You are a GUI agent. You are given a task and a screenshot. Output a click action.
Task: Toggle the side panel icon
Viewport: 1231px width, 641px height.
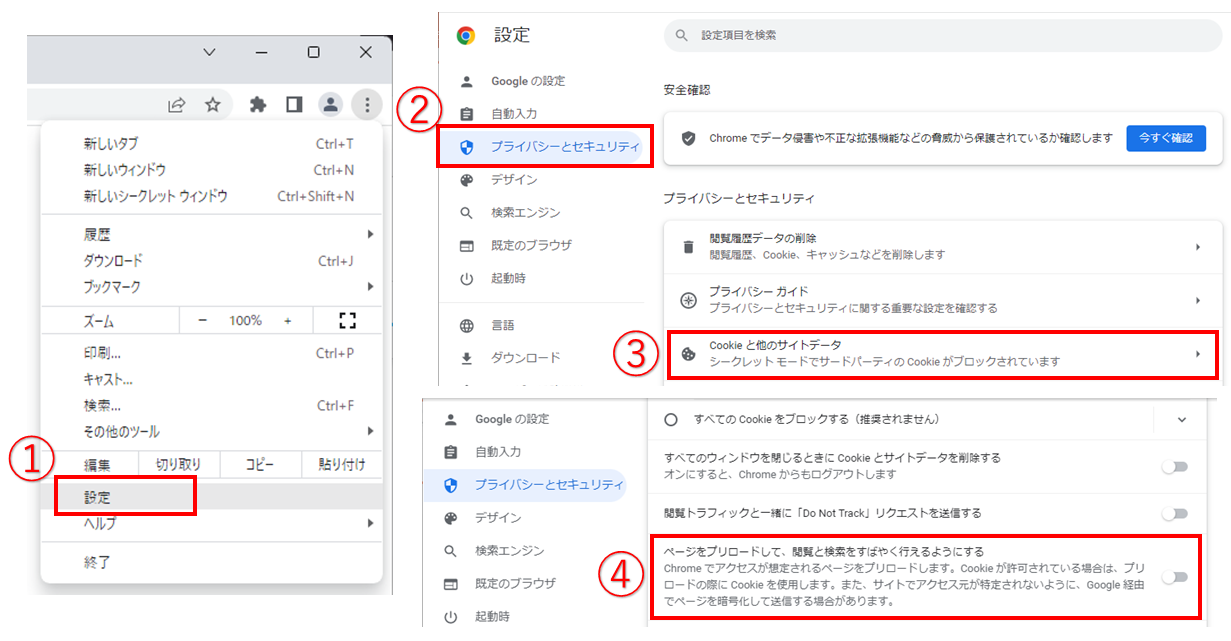[294, 104]
